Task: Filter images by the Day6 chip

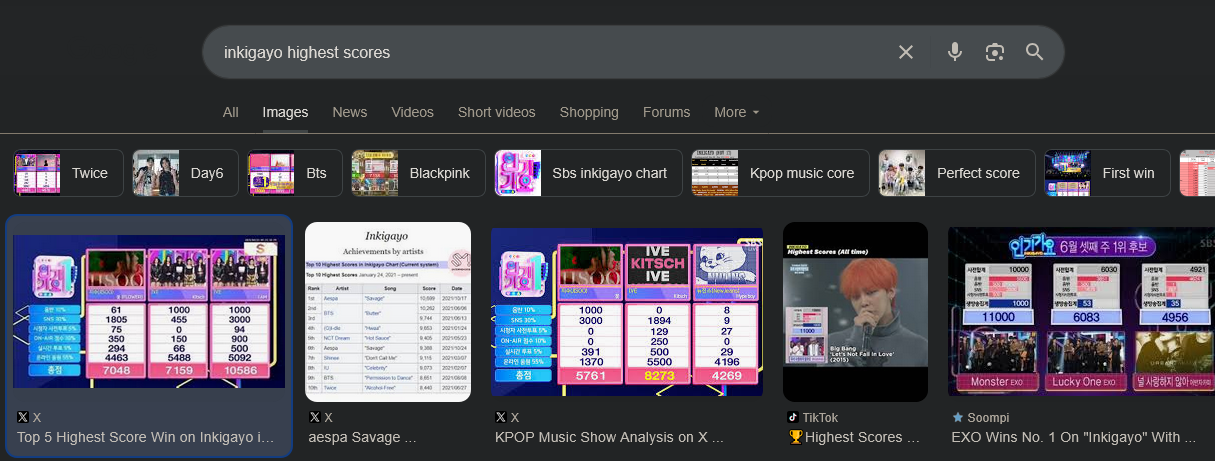Action: [x=185, y=173]
